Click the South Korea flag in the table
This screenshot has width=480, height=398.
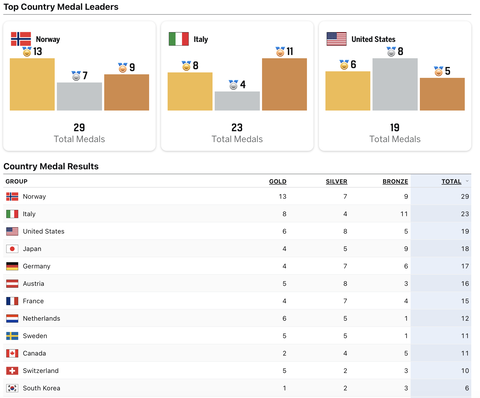coord(12,388)
